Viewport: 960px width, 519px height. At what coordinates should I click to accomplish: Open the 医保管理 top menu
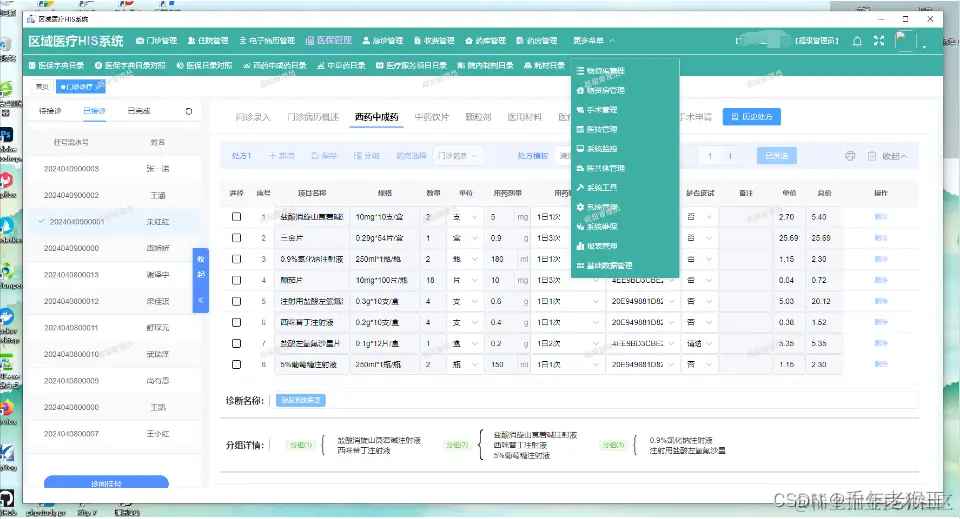329,40
